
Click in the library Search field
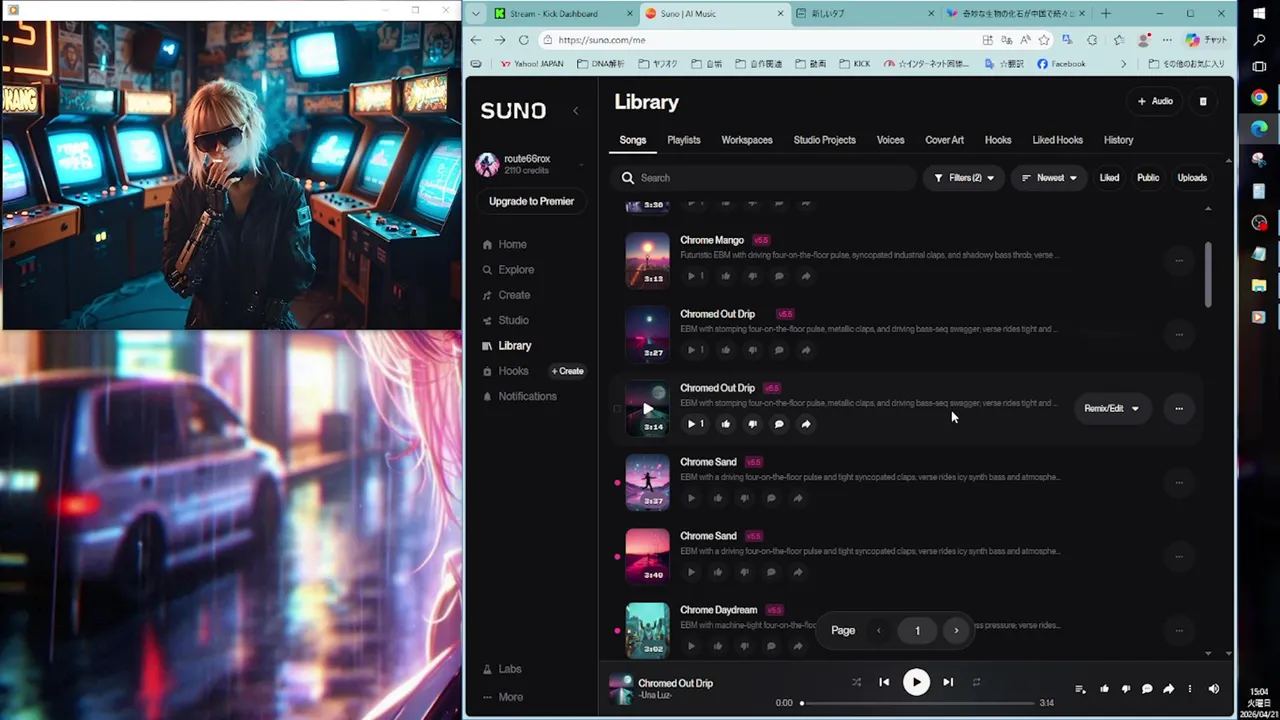(763, 178)
